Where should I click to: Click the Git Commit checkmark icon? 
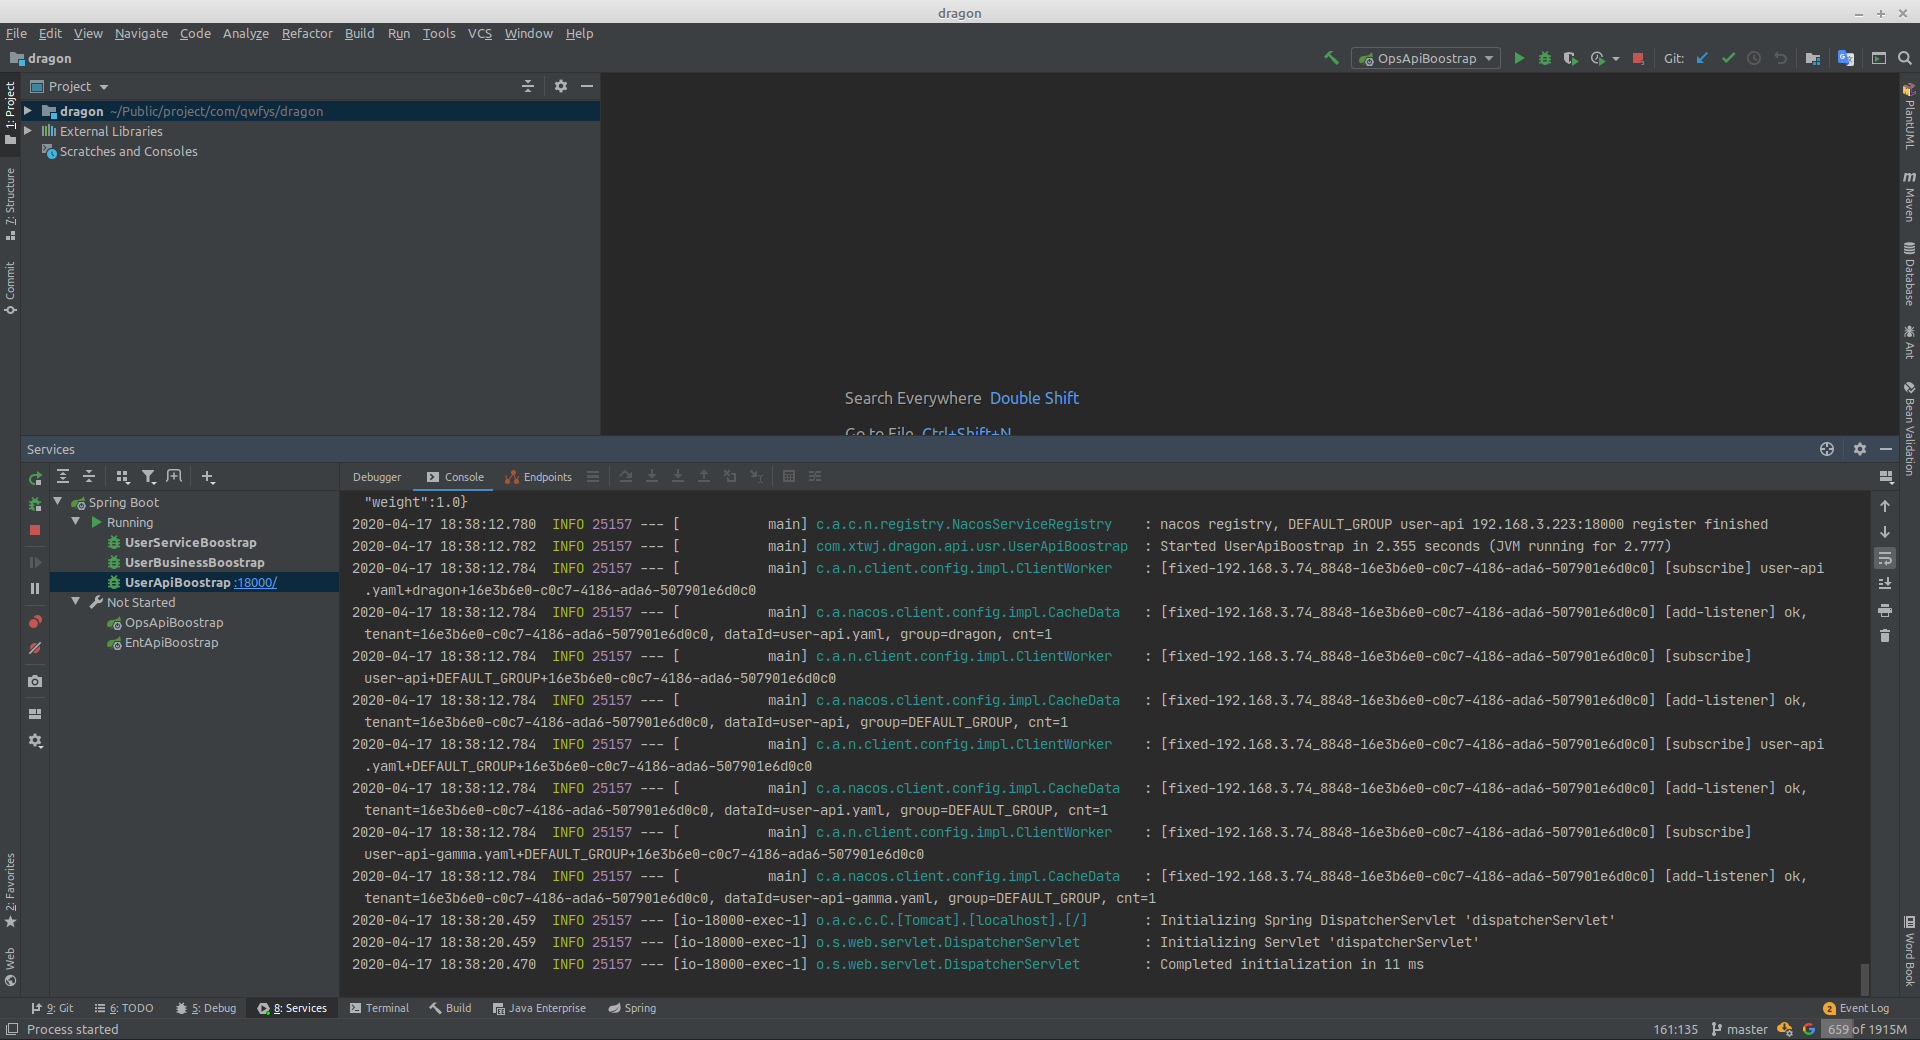click(1728, 58)
